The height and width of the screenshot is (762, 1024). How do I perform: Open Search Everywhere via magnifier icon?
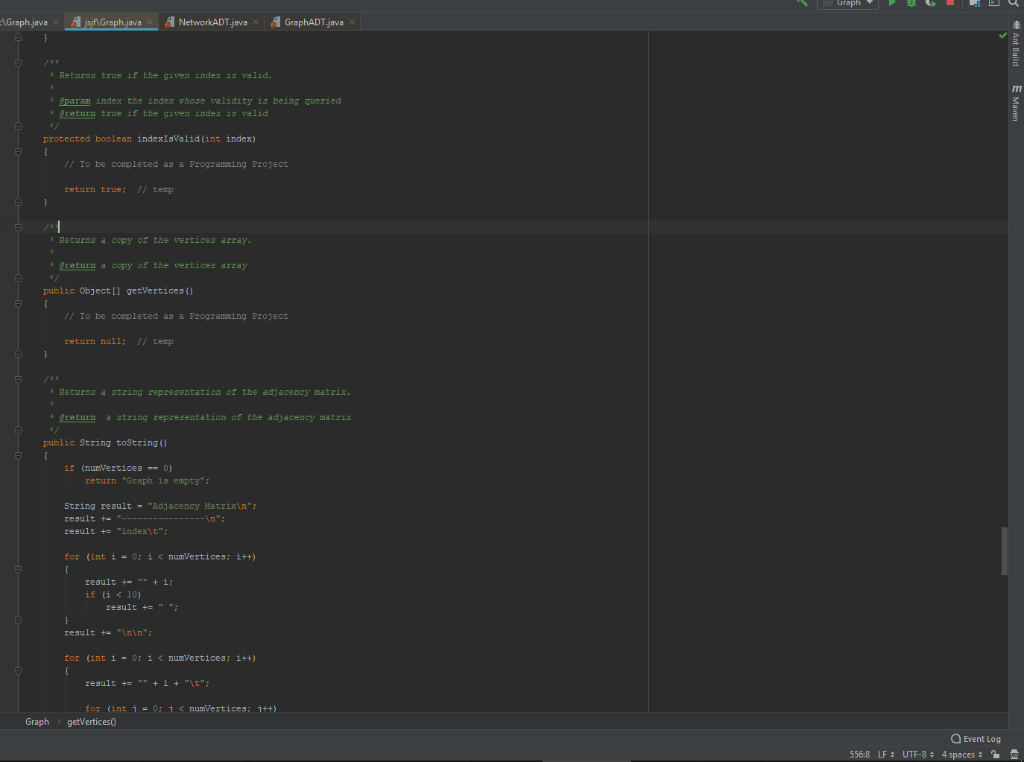(x=1015, y=4)
